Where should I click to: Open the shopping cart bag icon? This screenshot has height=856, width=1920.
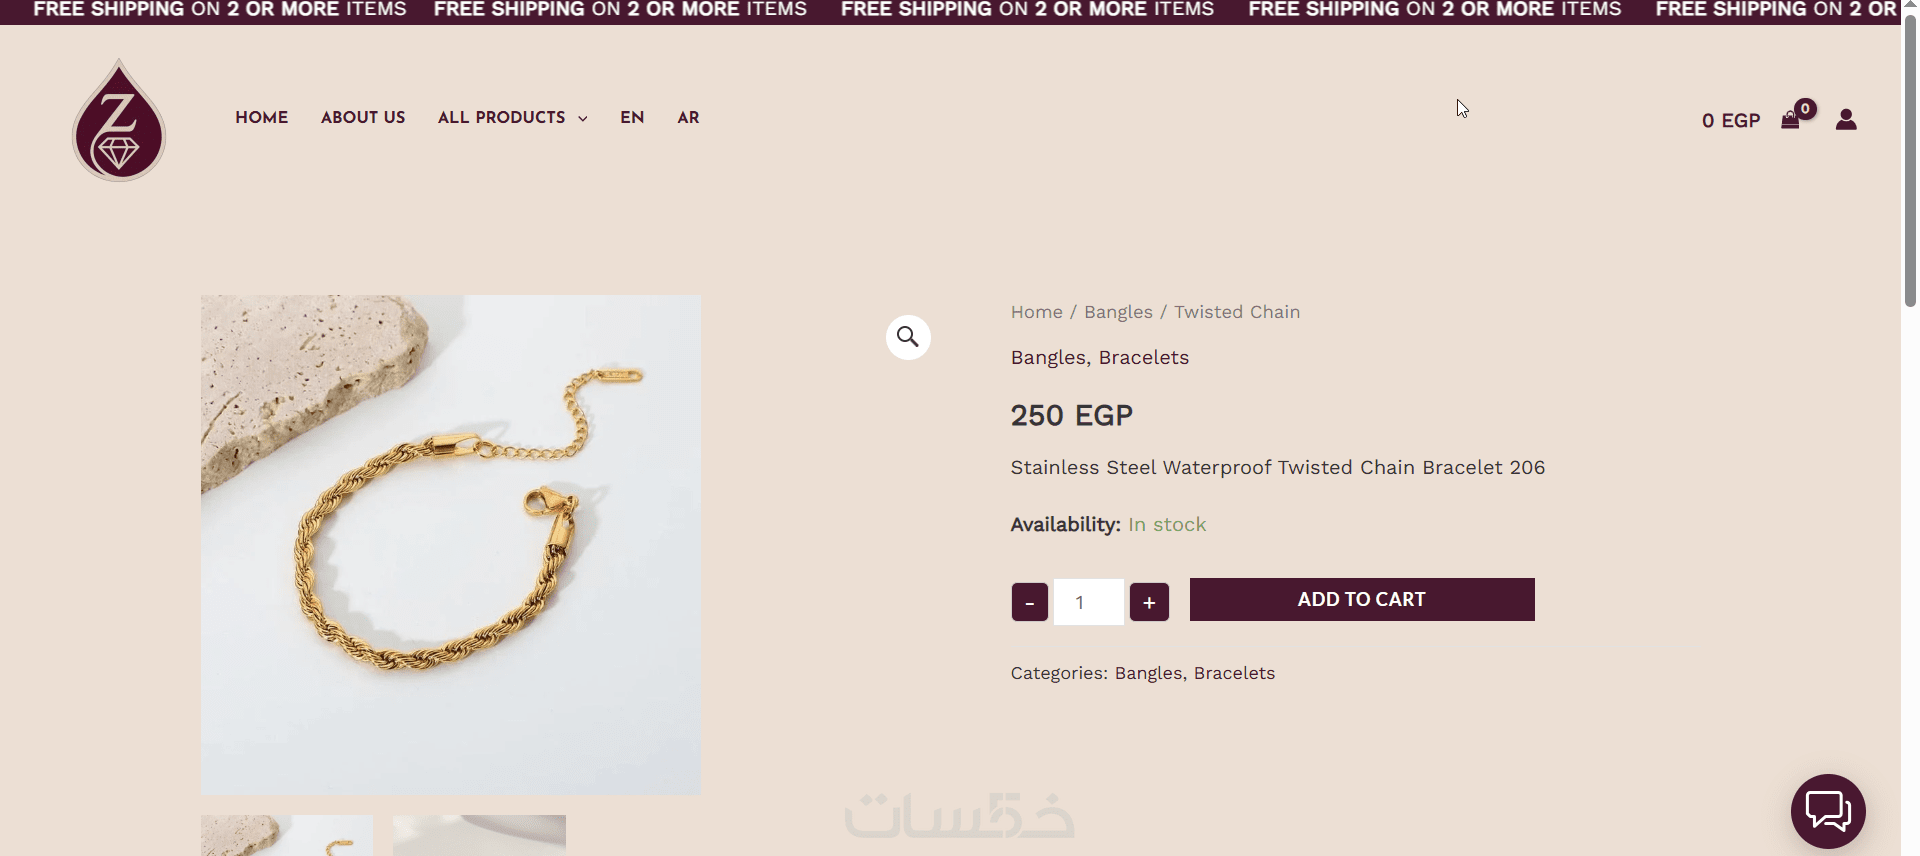click(x=1790, y=120)
